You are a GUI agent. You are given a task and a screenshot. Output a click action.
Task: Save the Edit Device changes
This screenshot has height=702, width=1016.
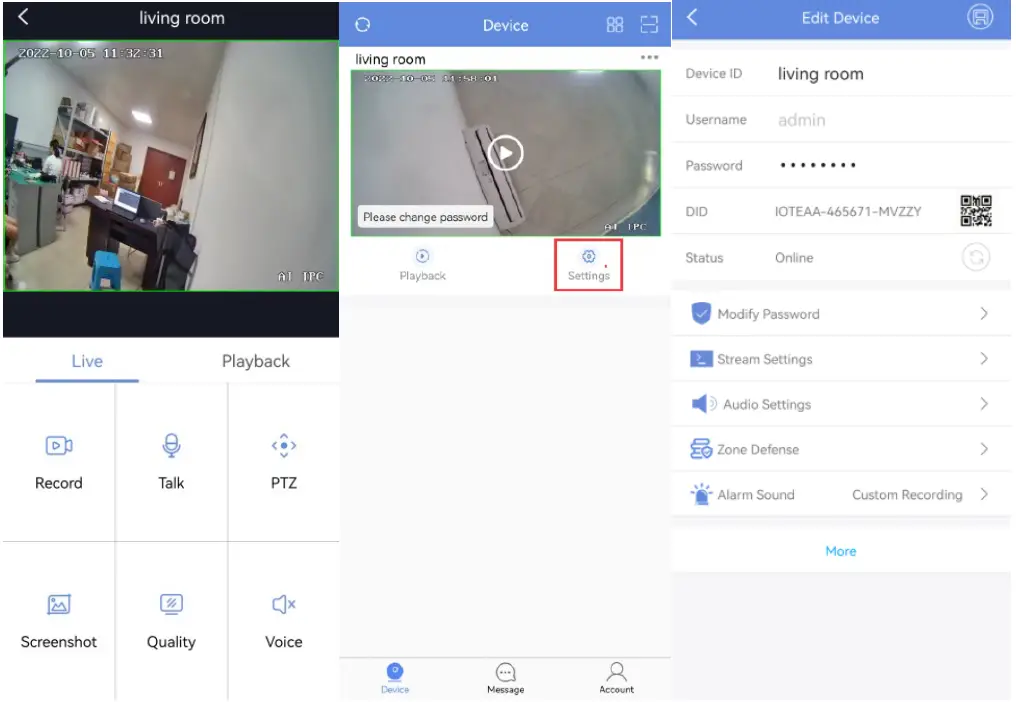(x=980, y=17)
